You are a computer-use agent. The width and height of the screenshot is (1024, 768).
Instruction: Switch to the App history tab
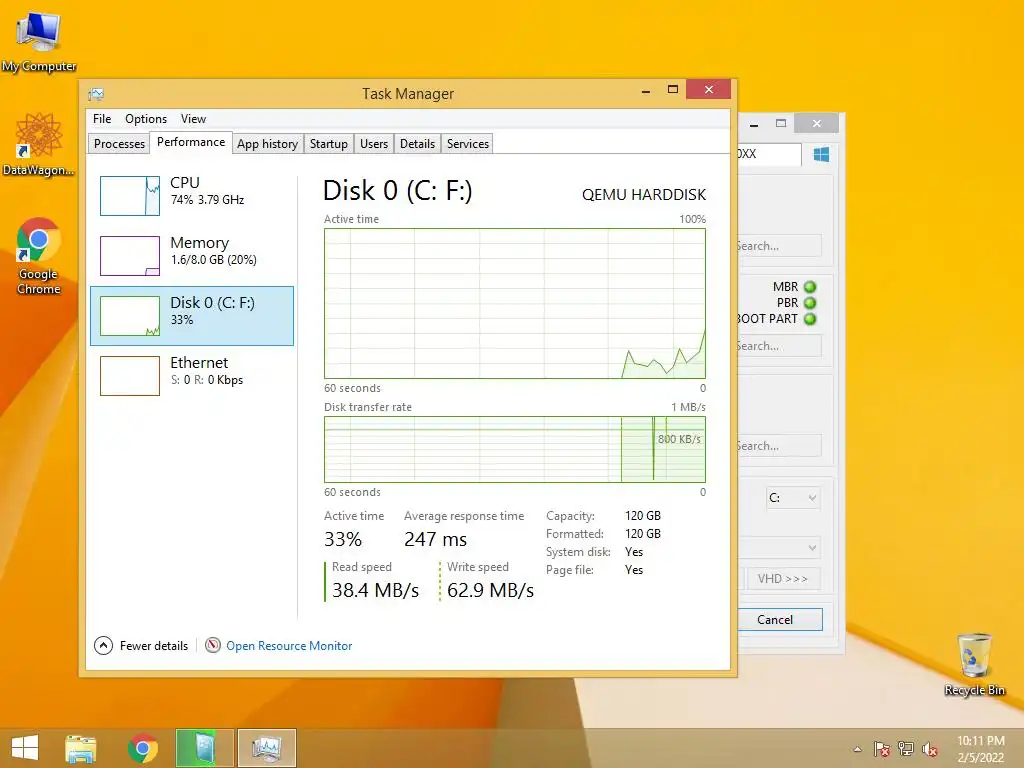267,144
